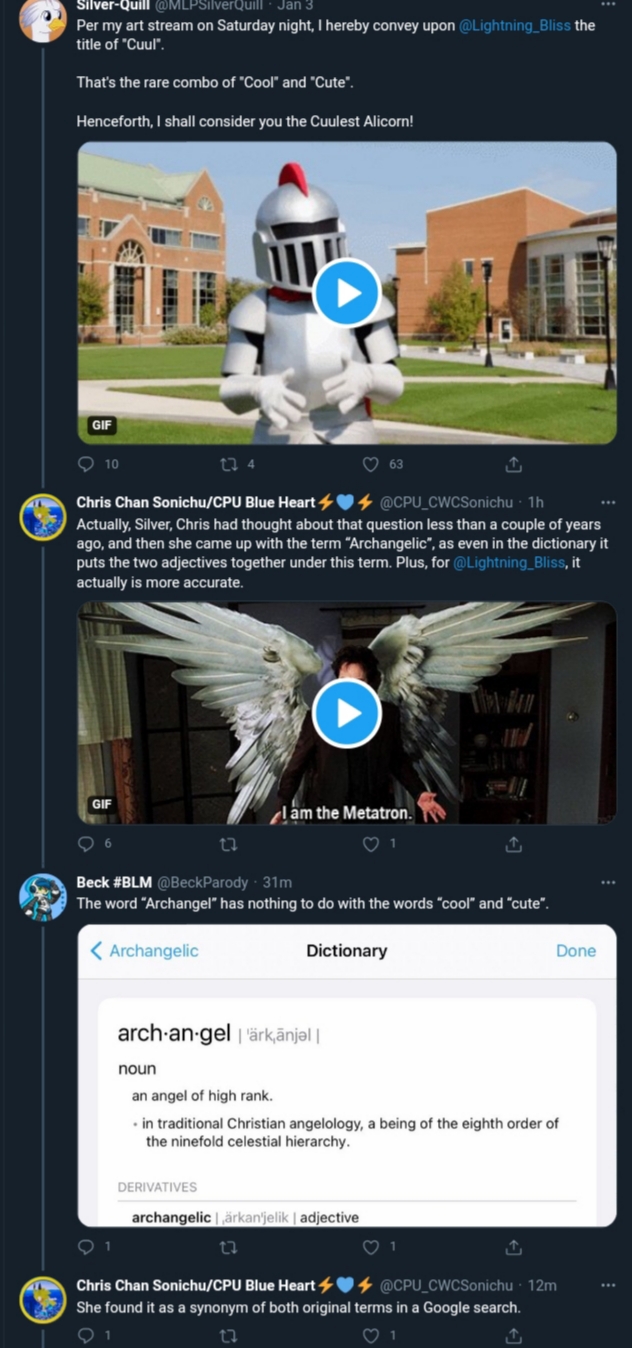Open more options on Beck #BLM's tweet
This screenshot has width=632, height=1348.
click(x=608, y=882)
